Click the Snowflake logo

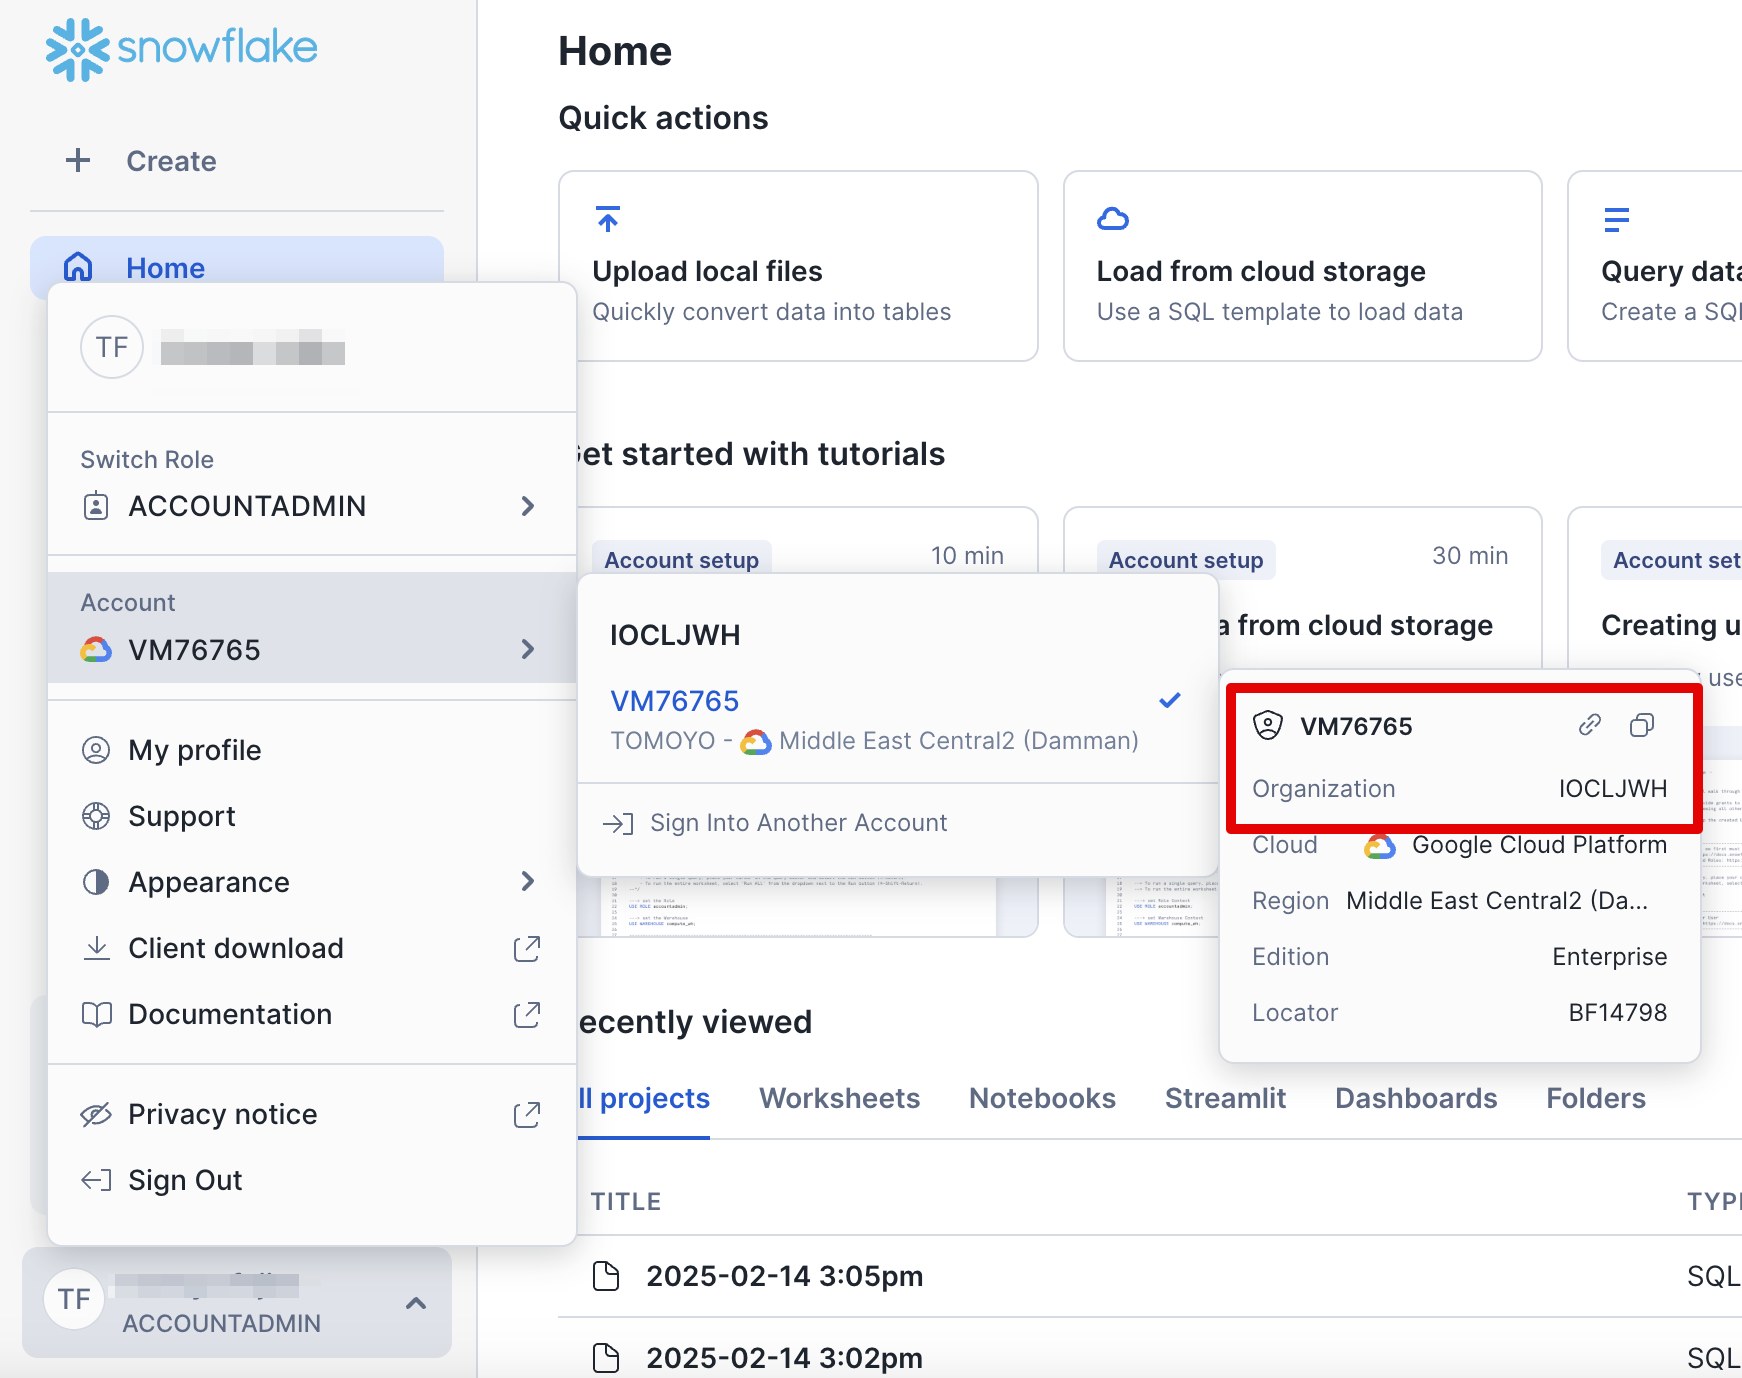pos(182,48)
